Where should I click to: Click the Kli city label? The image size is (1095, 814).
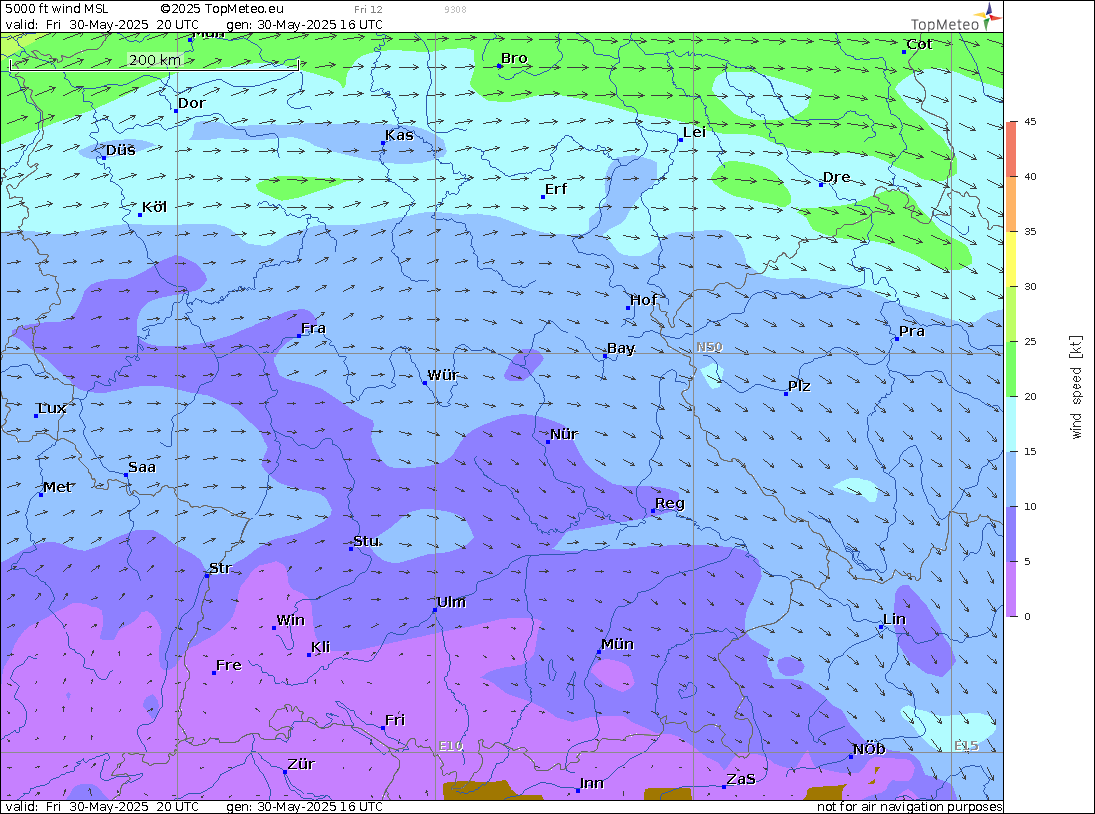point(321,647)
